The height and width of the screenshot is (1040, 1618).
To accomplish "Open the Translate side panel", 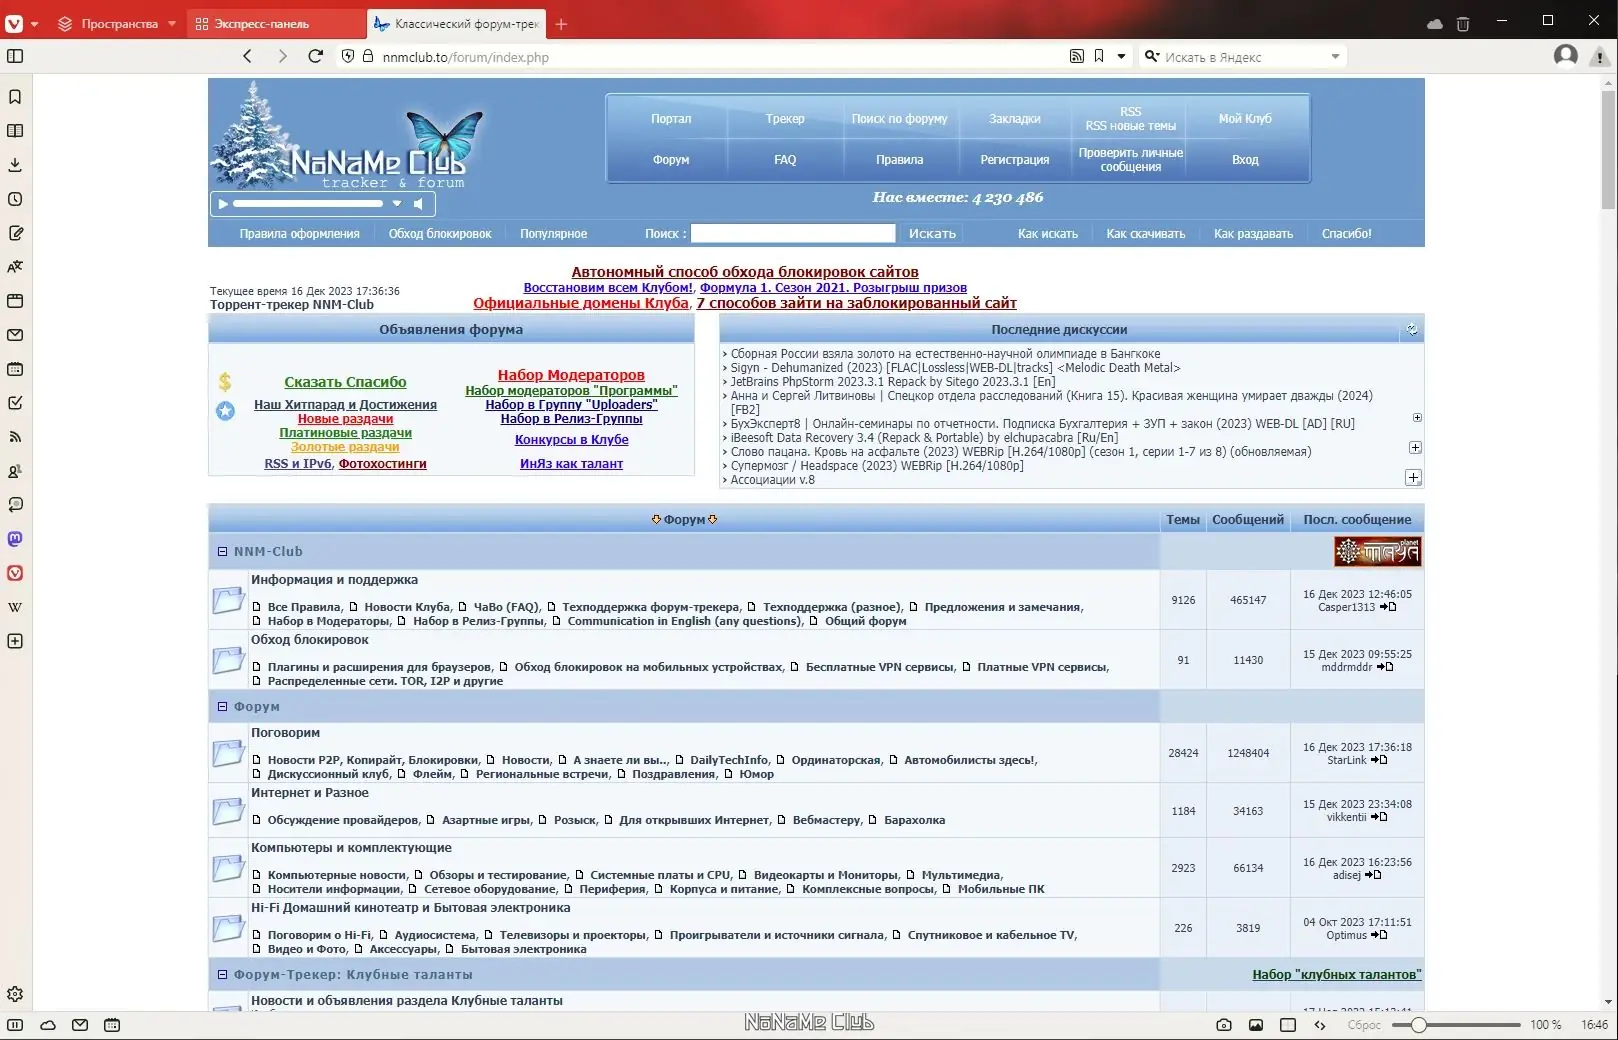I will click(15, 267).
